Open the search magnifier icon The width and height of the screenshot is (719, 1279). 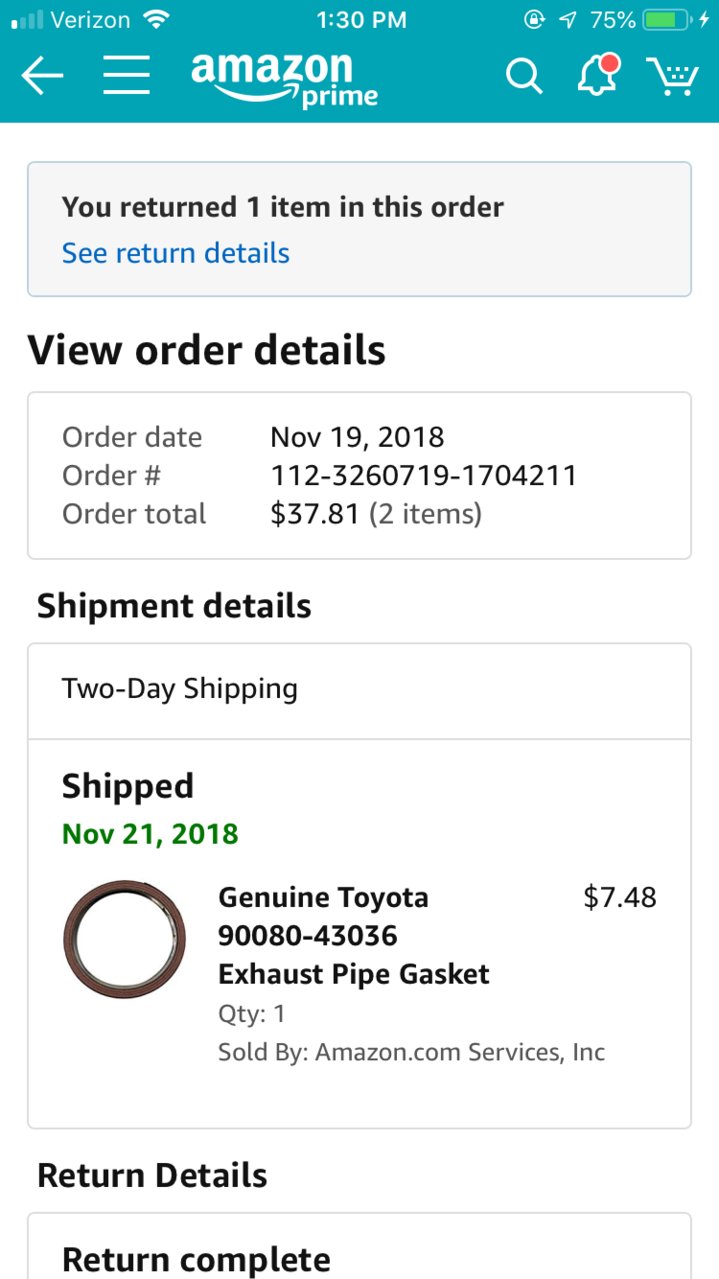tap(524, 76)
